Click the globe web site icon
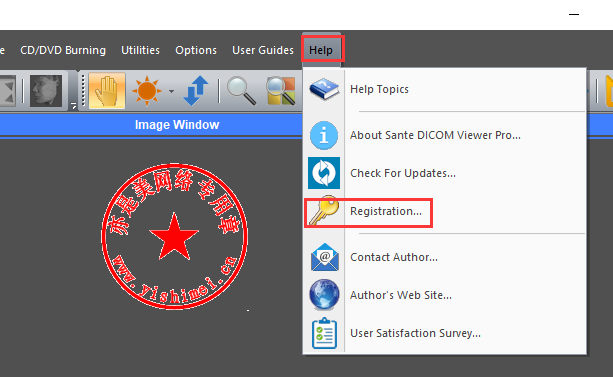 324,294
